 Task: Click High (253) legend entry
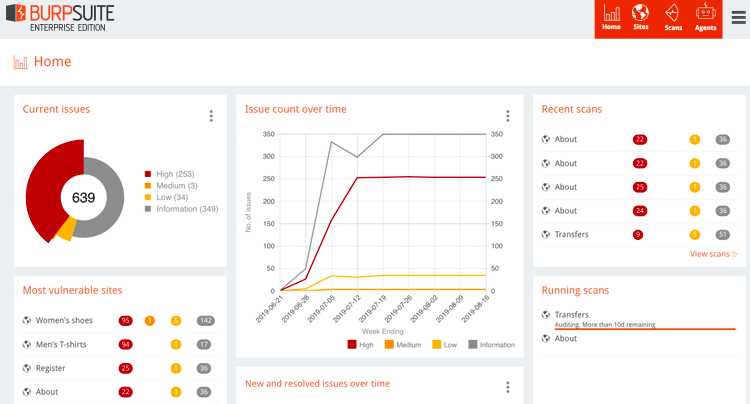(169, 174)
